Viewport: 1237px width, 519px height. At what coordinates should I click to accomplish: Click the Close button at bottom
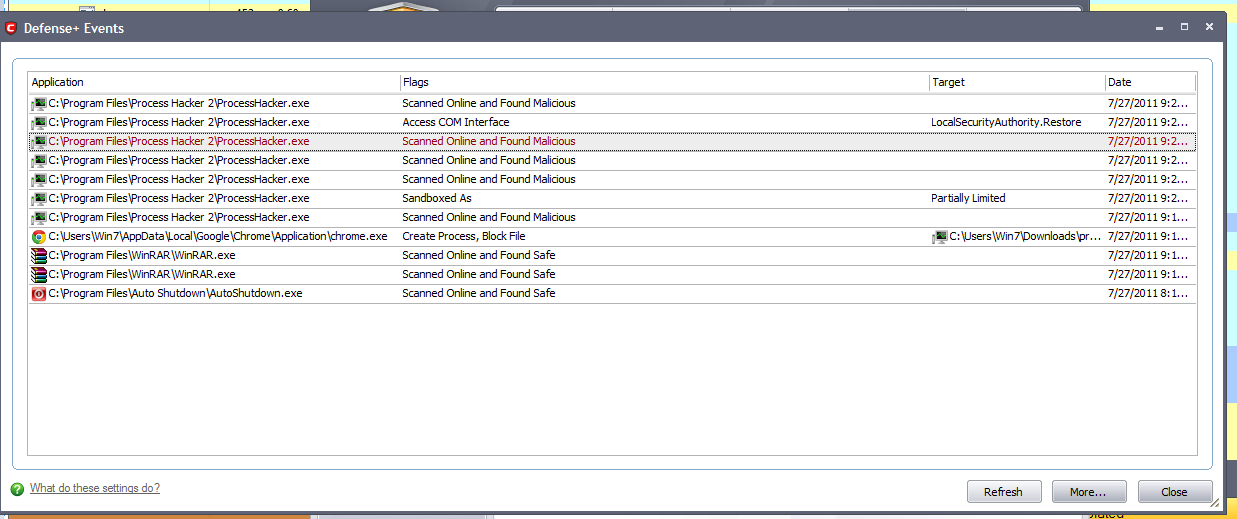coord(1175,492)
